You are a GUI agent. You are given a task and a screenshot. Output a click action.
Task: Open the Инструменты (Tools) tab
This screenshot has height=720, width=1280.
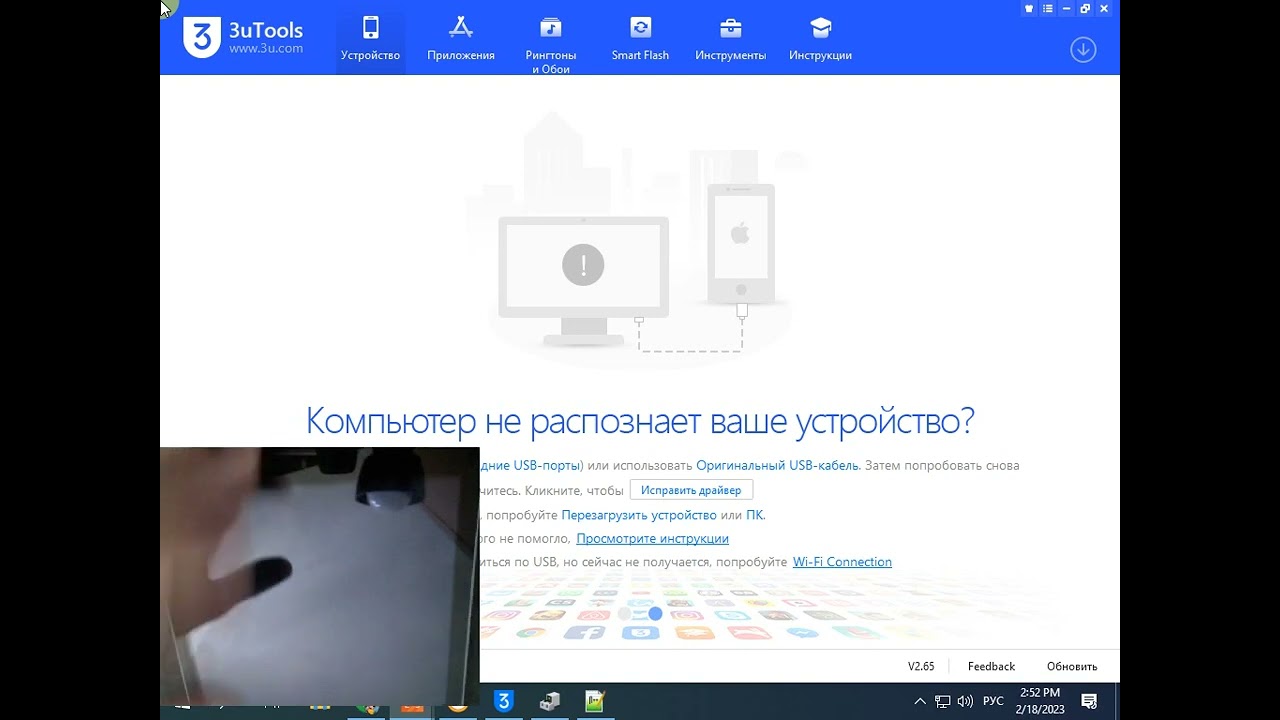(x=730, y=40)
